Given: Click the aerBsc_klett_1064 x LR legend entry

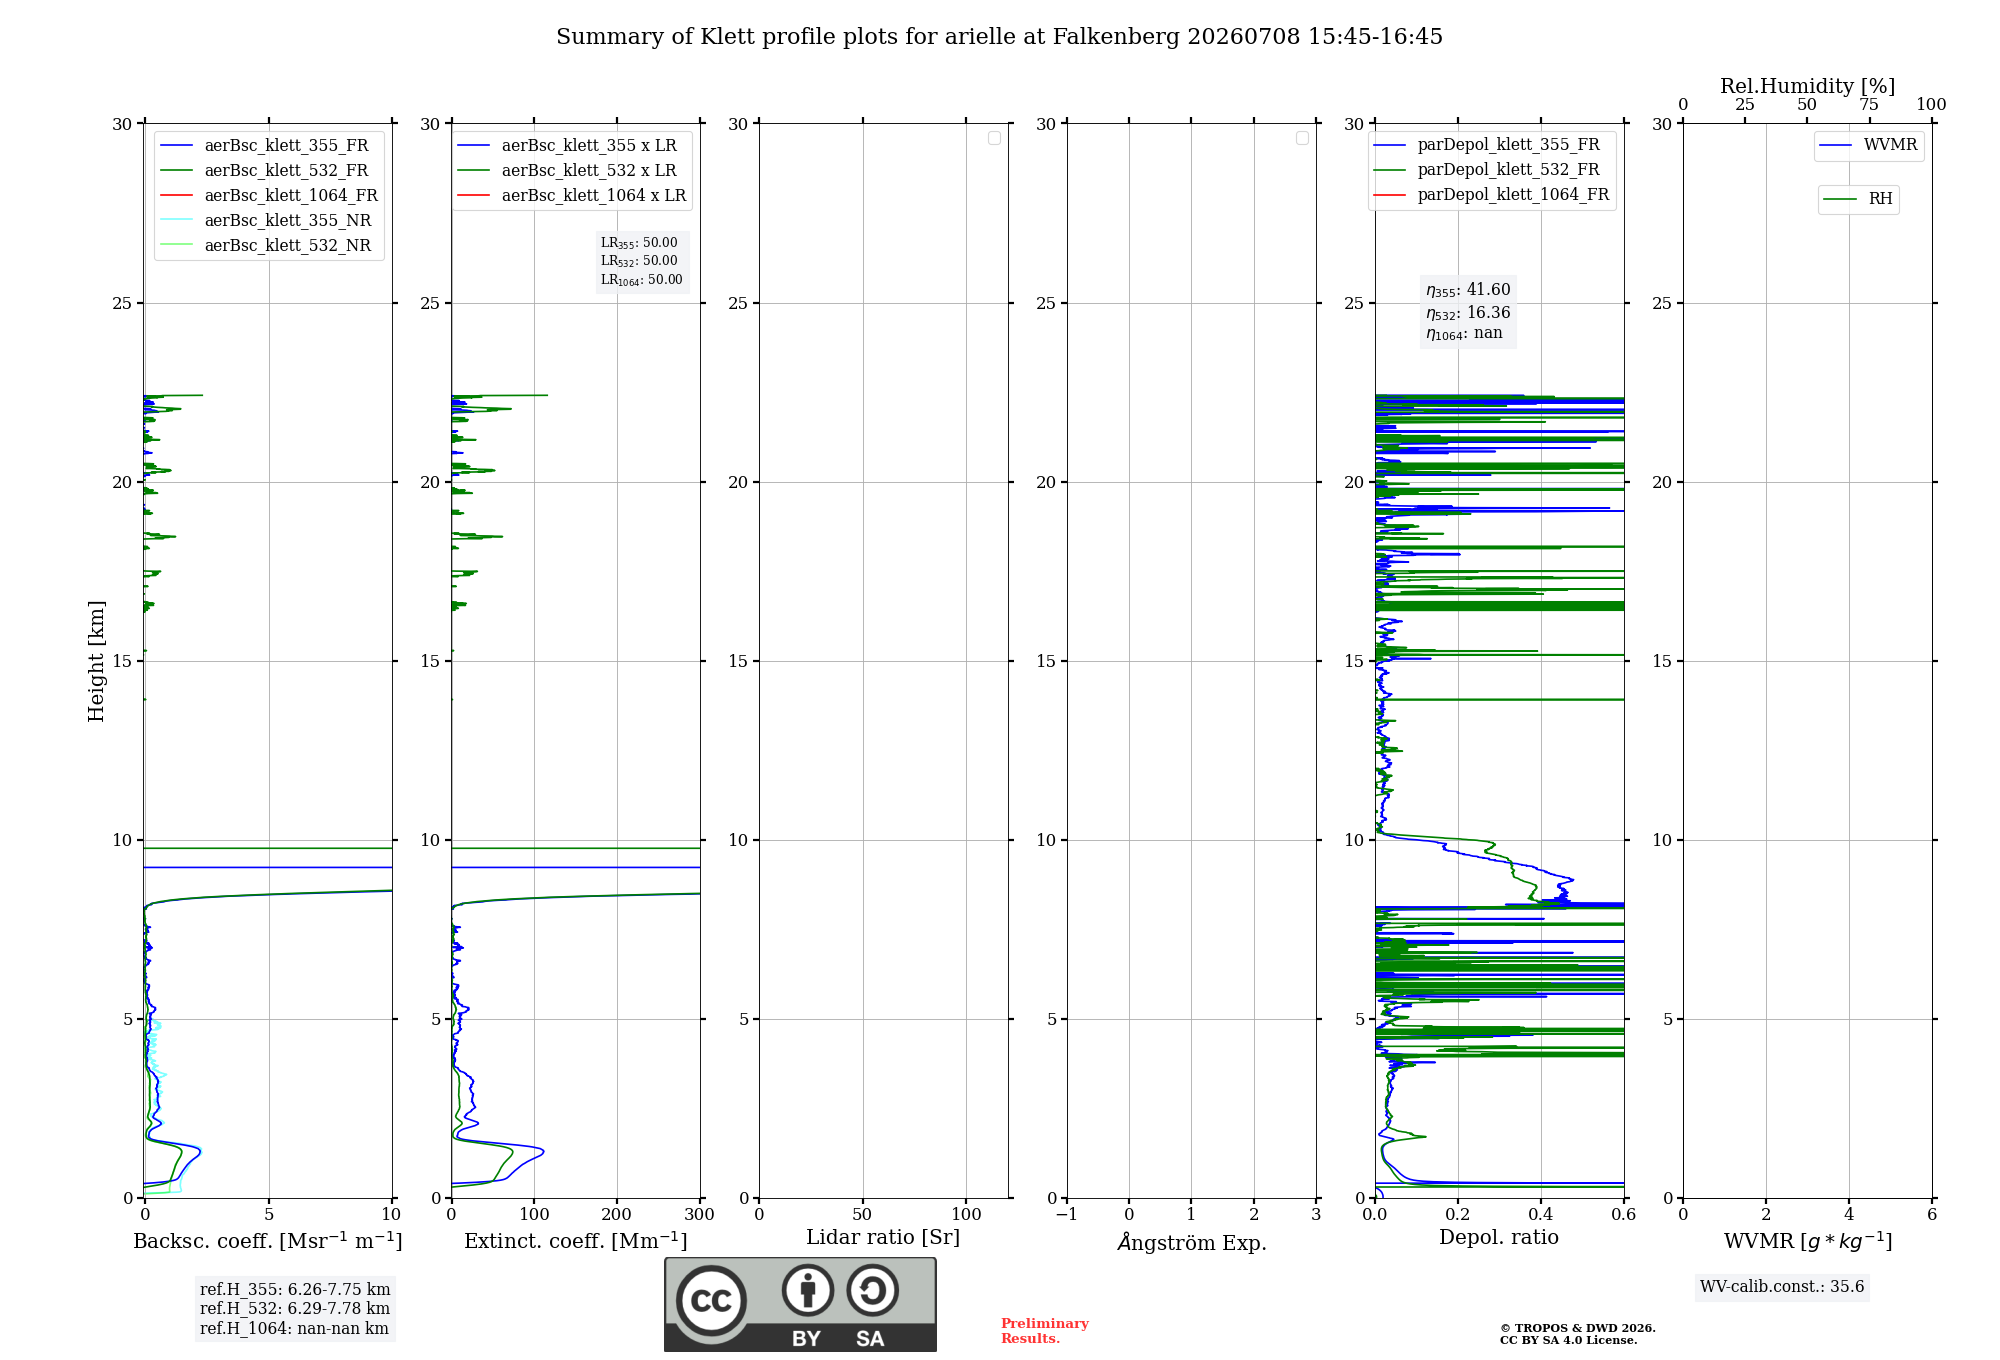Looking at the screenshot, I should (571, 196).
